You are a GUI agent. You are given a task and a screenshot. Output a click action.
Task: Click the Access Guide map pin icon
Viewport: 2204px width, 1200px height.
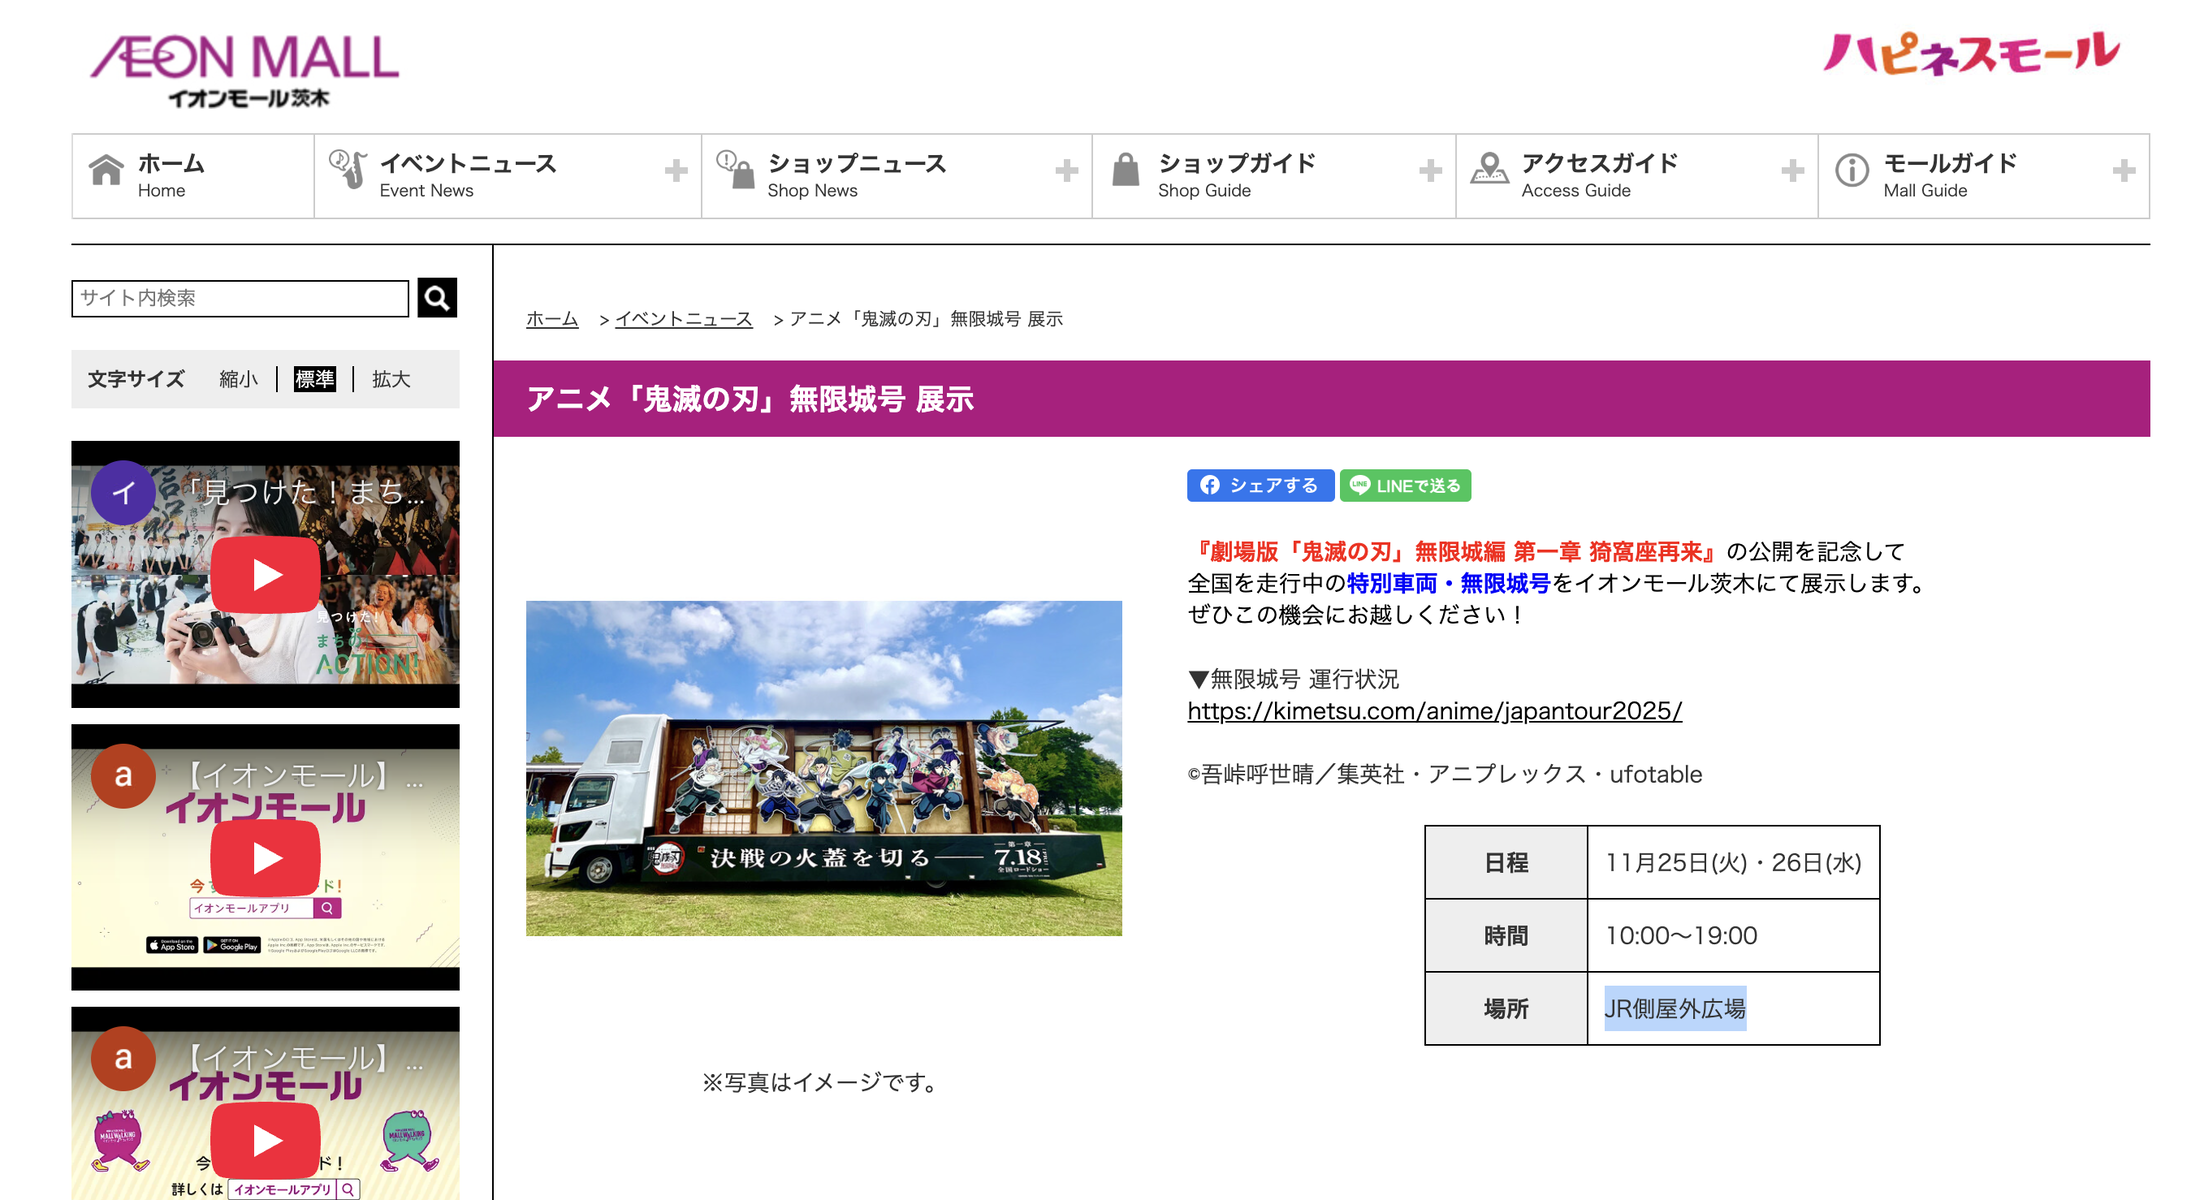pos(1489,169)
